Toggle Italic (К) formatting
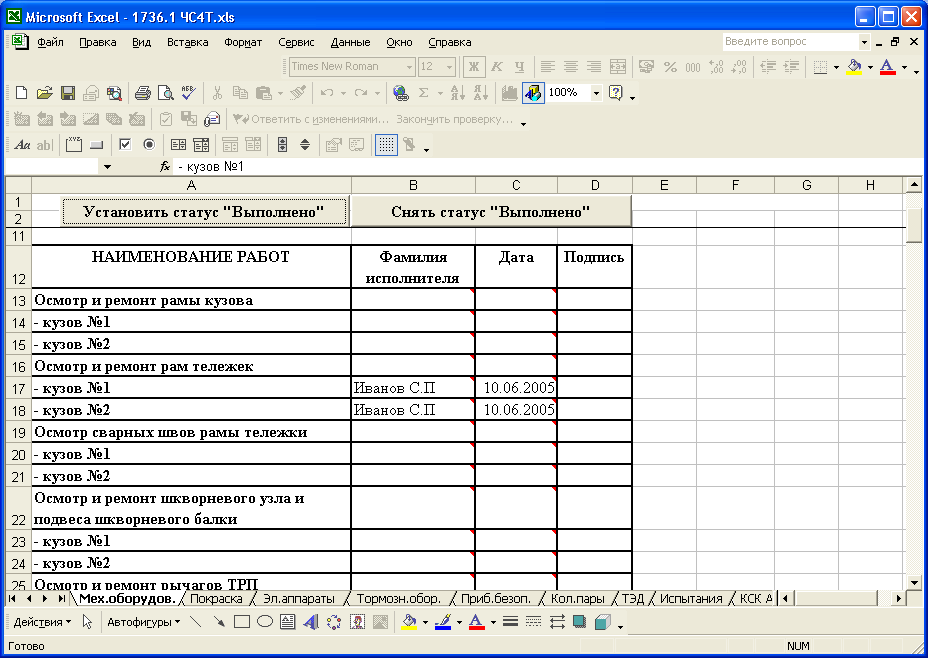Image resolution: width=928 pixels, height=658 pixels. [497, 67]
